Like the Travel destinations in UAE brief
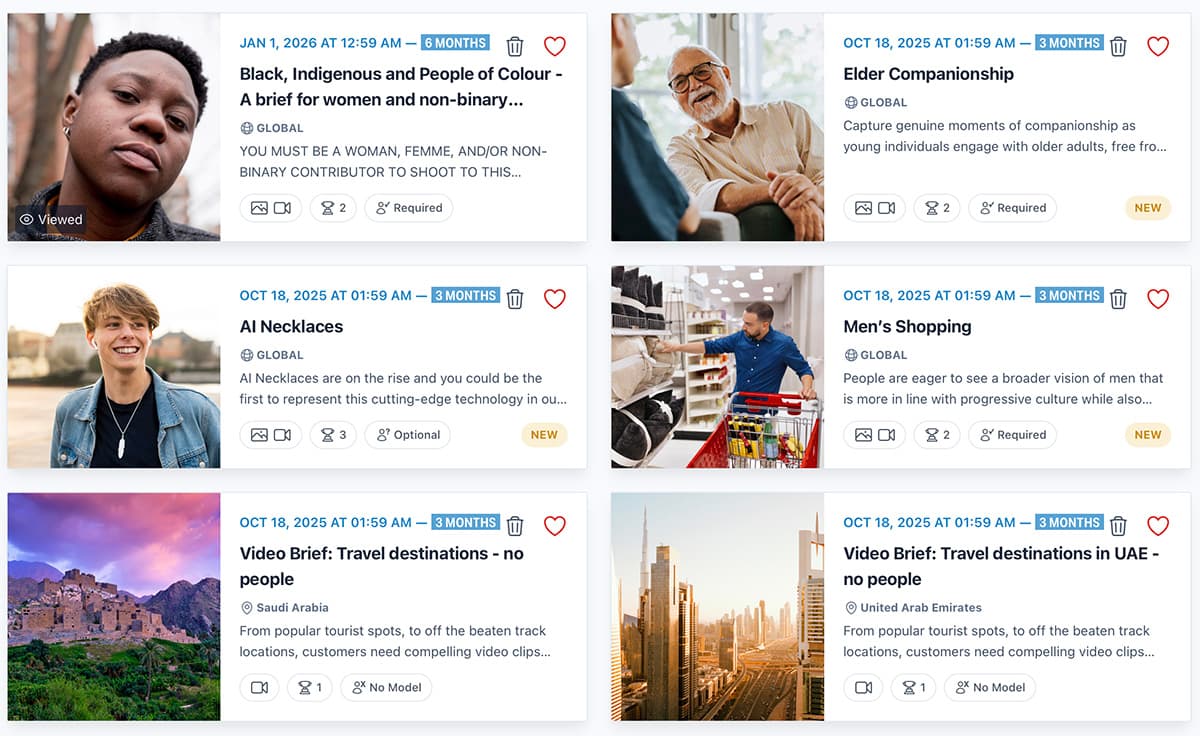 pyautogui.click(x=1158, y=525)
